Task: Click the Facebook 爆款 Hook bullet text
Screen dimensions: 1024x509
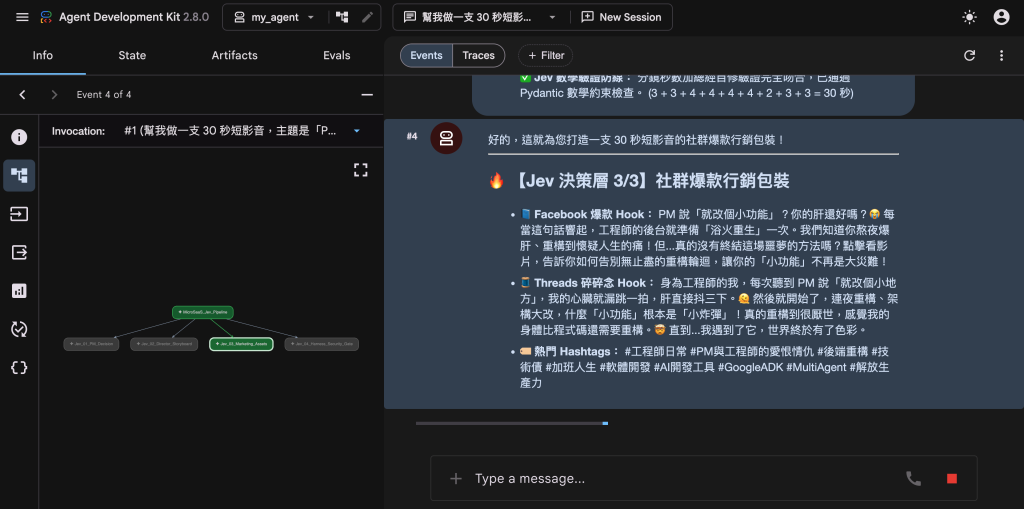Action: click(x=705, y=238)
